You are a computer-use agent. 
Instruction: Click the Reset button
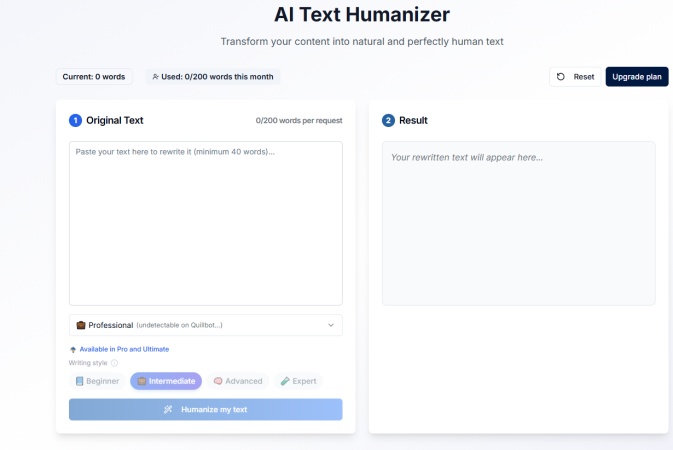(575, 77)
